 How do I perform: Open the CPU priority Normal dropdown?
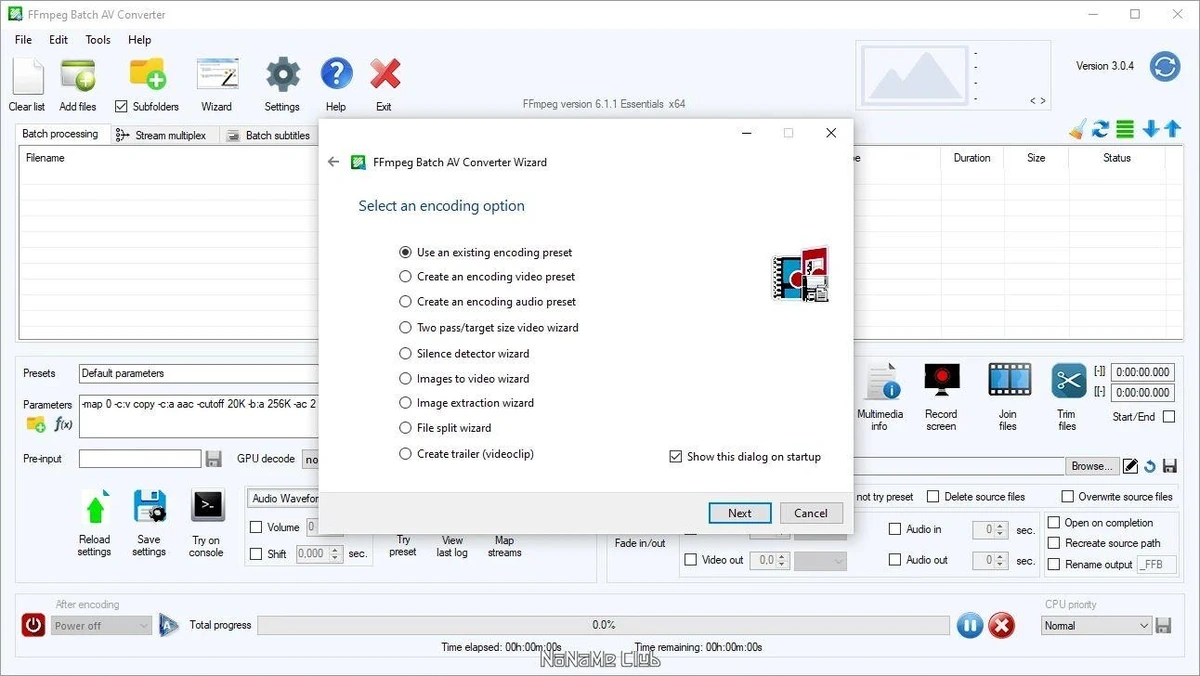[x=1095, y=626]
